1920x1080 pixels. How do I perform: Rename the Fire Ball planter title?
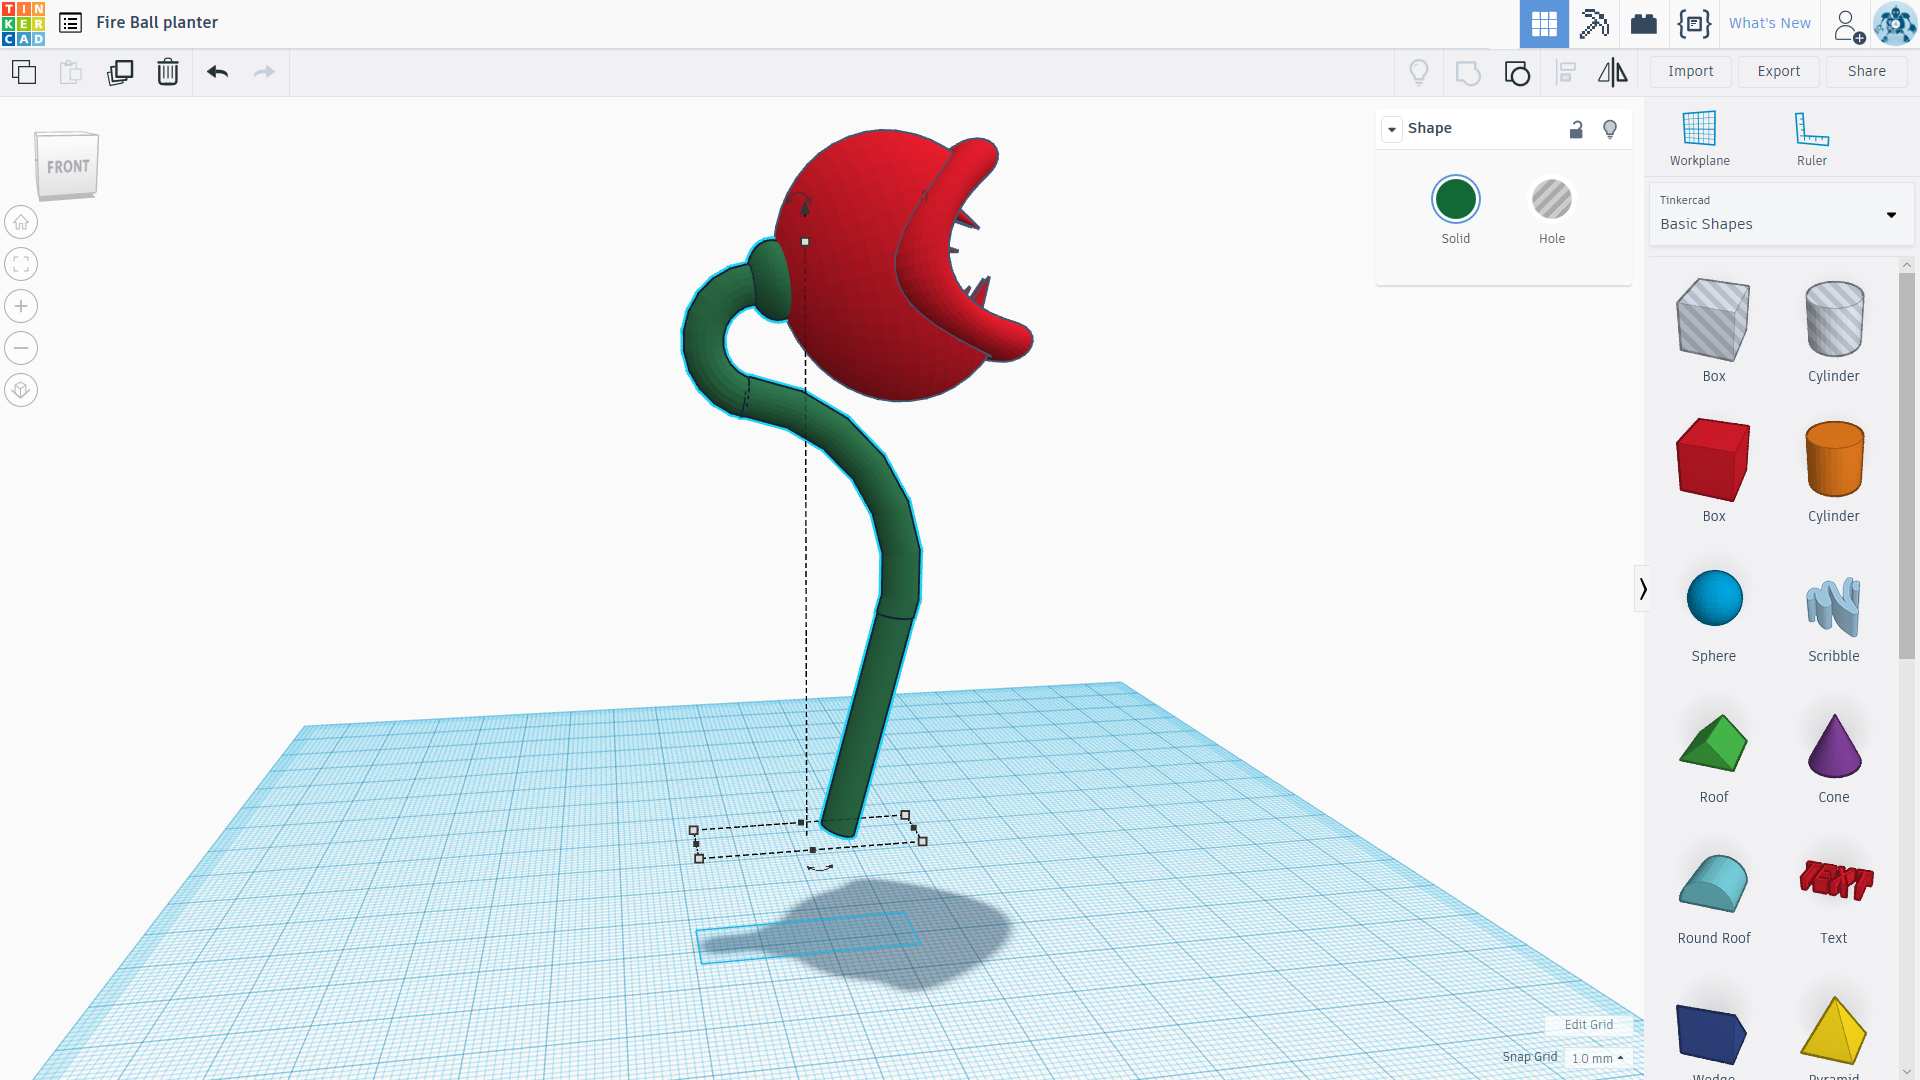157,23
